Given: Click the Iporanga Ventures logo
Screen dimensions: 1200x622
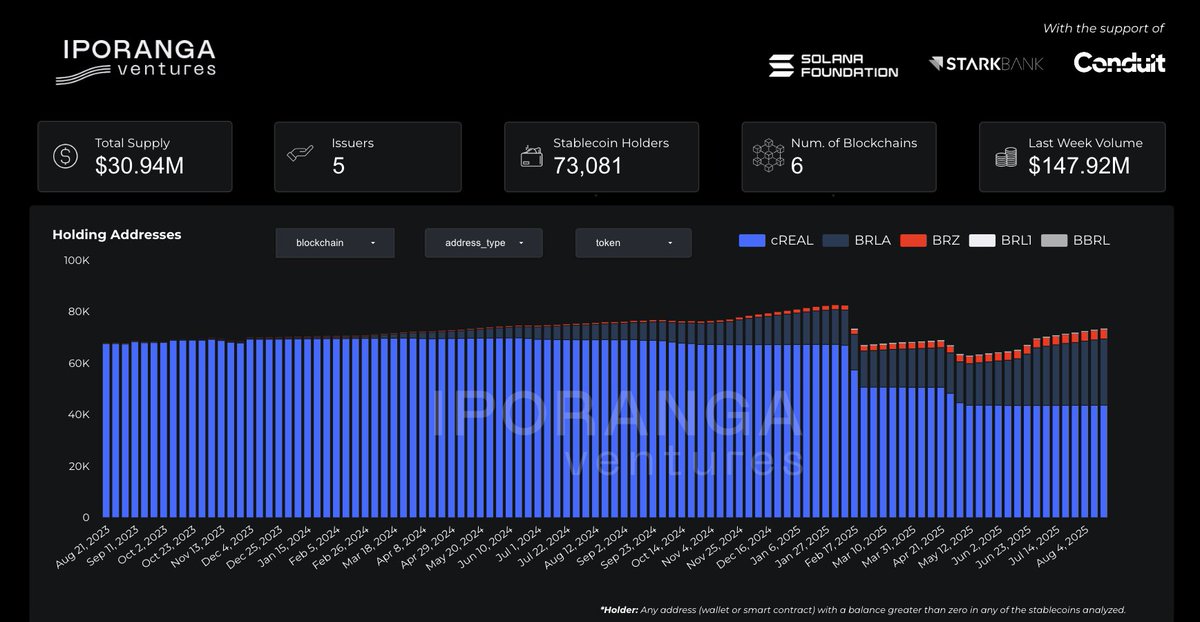Looking at the screenshot, I should (135, 61).
